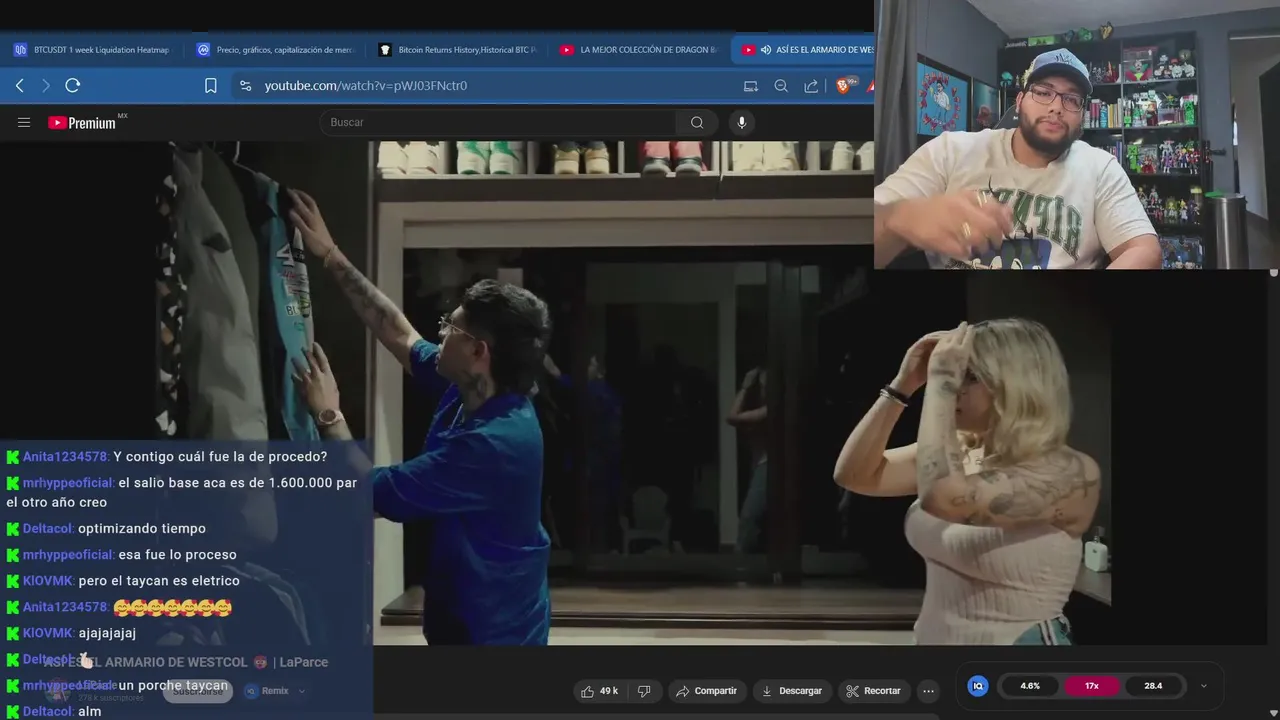
Task: Expand the stats panel chevron
Action: pyautogui.click(x=1203, y=686)
